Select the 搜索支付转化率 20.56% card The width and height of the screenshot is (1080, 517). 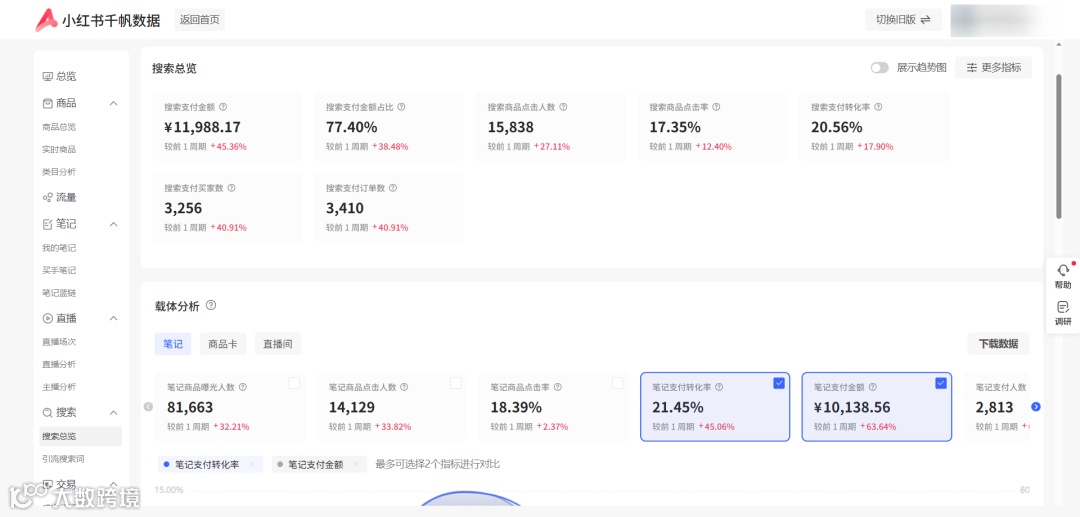point(873,127)
